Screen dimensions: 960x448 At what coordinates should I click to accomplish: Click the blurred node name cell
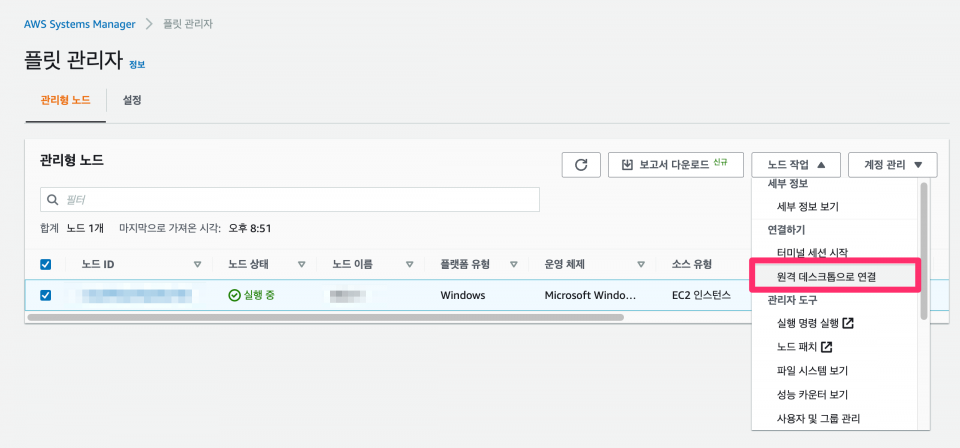(348, 296)
